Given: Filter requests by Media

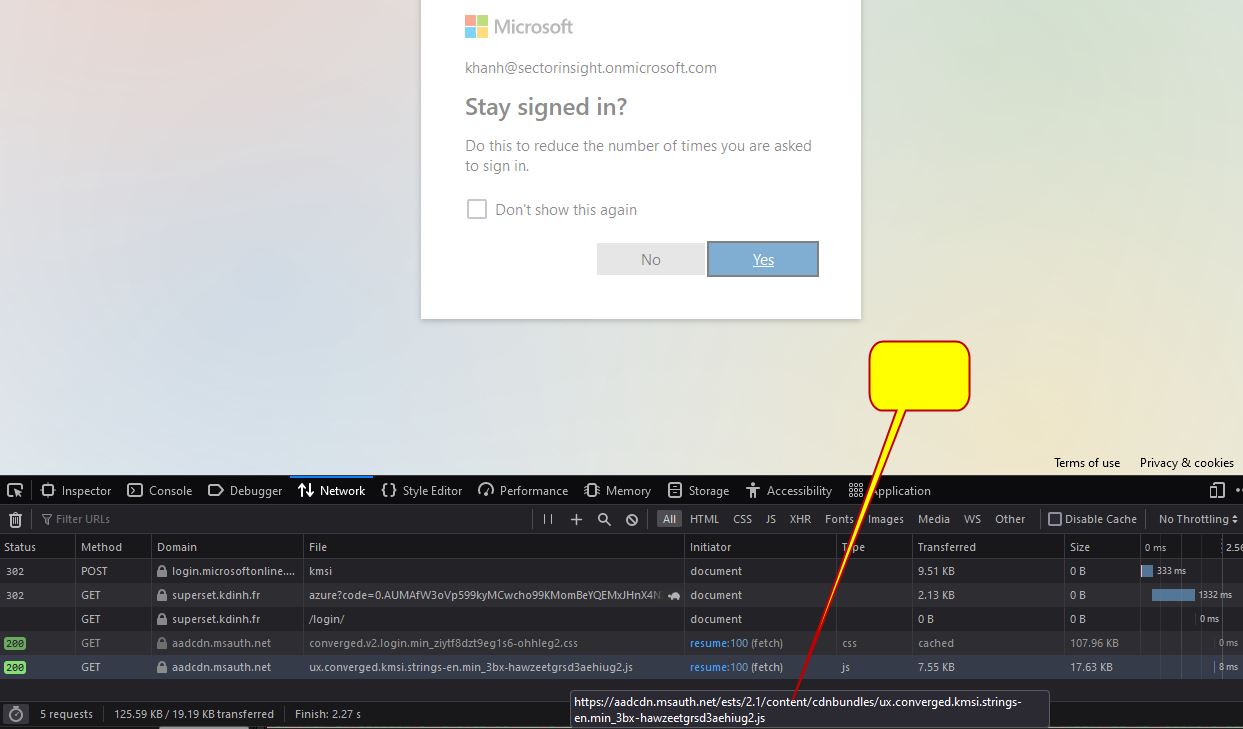Looking at the screenshot, I should coord(934,519).
